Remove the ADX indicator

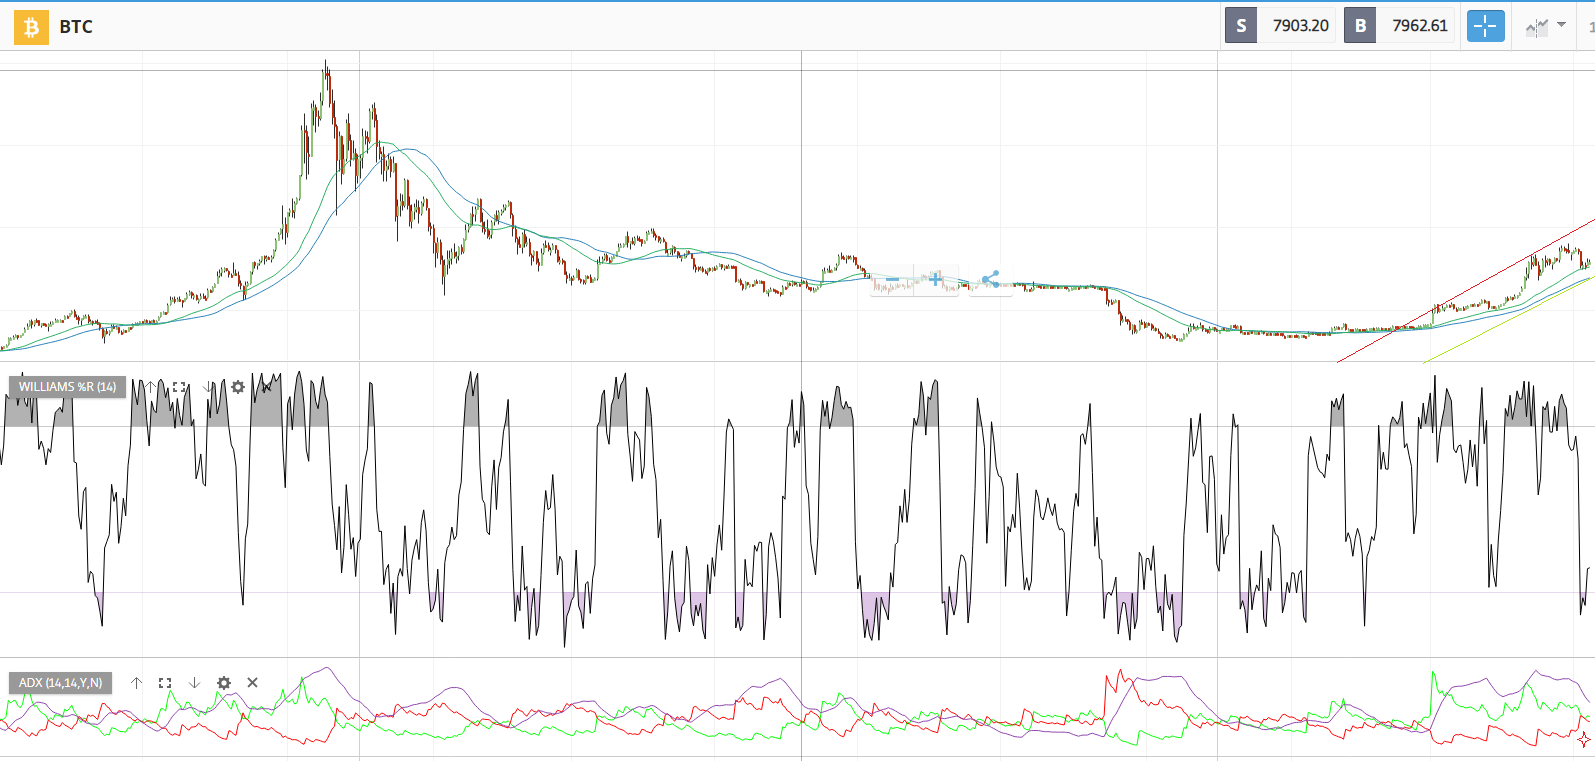(253, 683)
